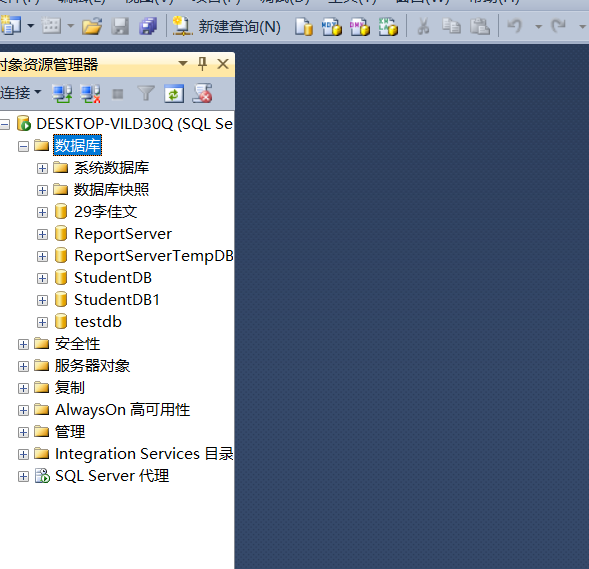
Task: Click the Add New Item toolbar icon
Action: (x=51, y=26)
